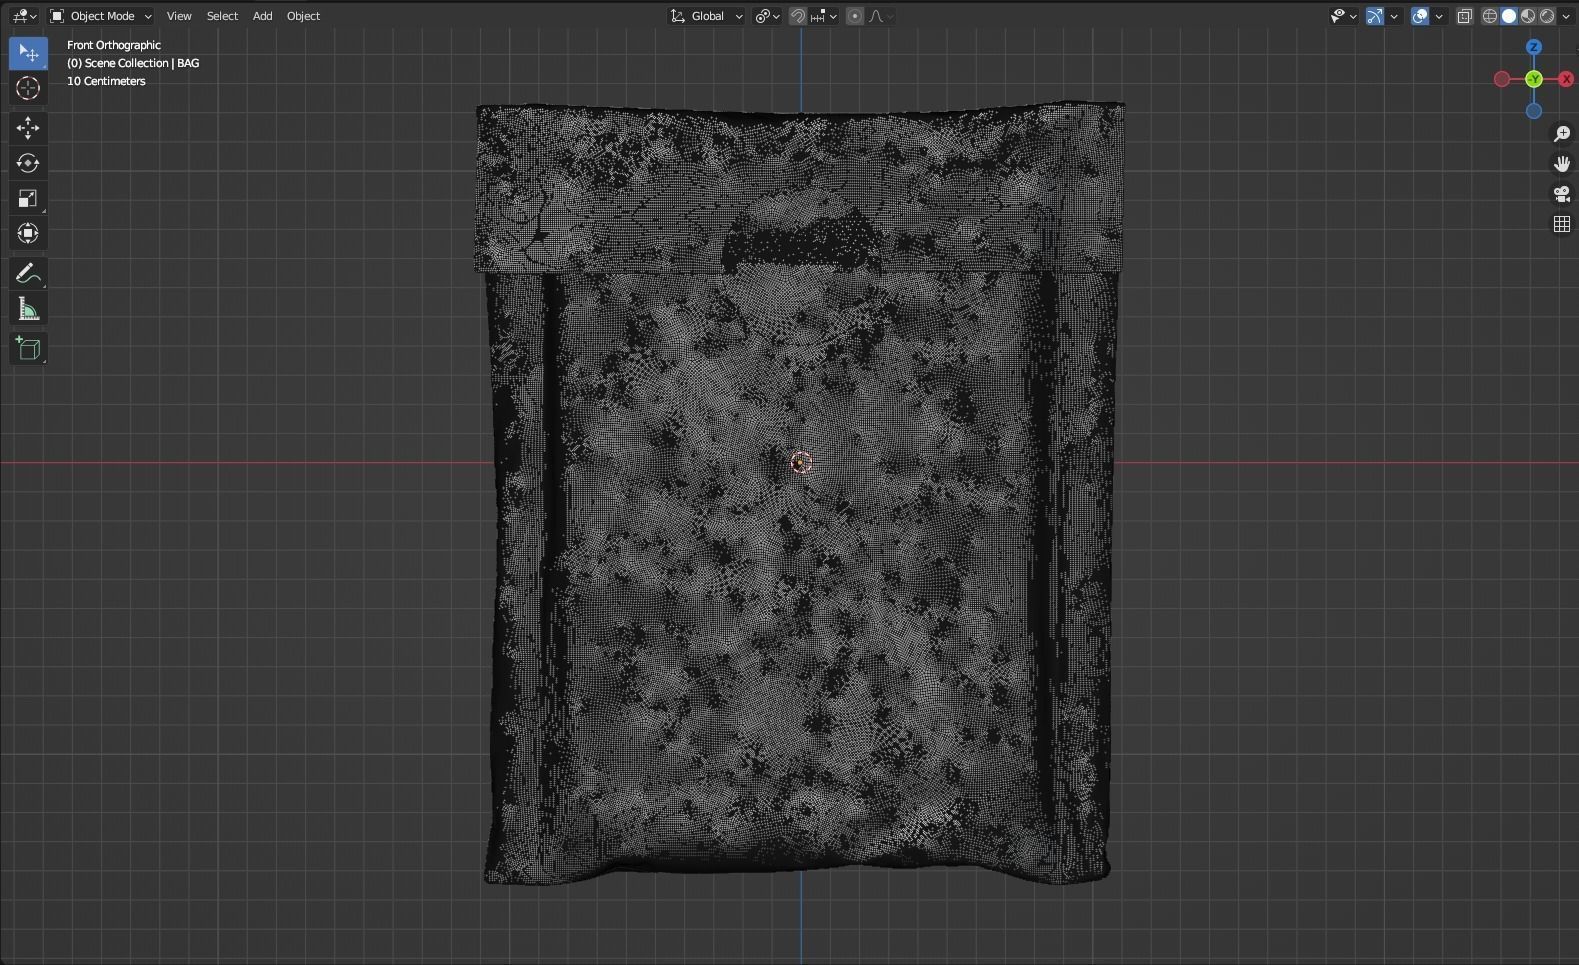Open proportional editing falloff dropdown
Viewport: 1579px width, 965px height.
881,16
